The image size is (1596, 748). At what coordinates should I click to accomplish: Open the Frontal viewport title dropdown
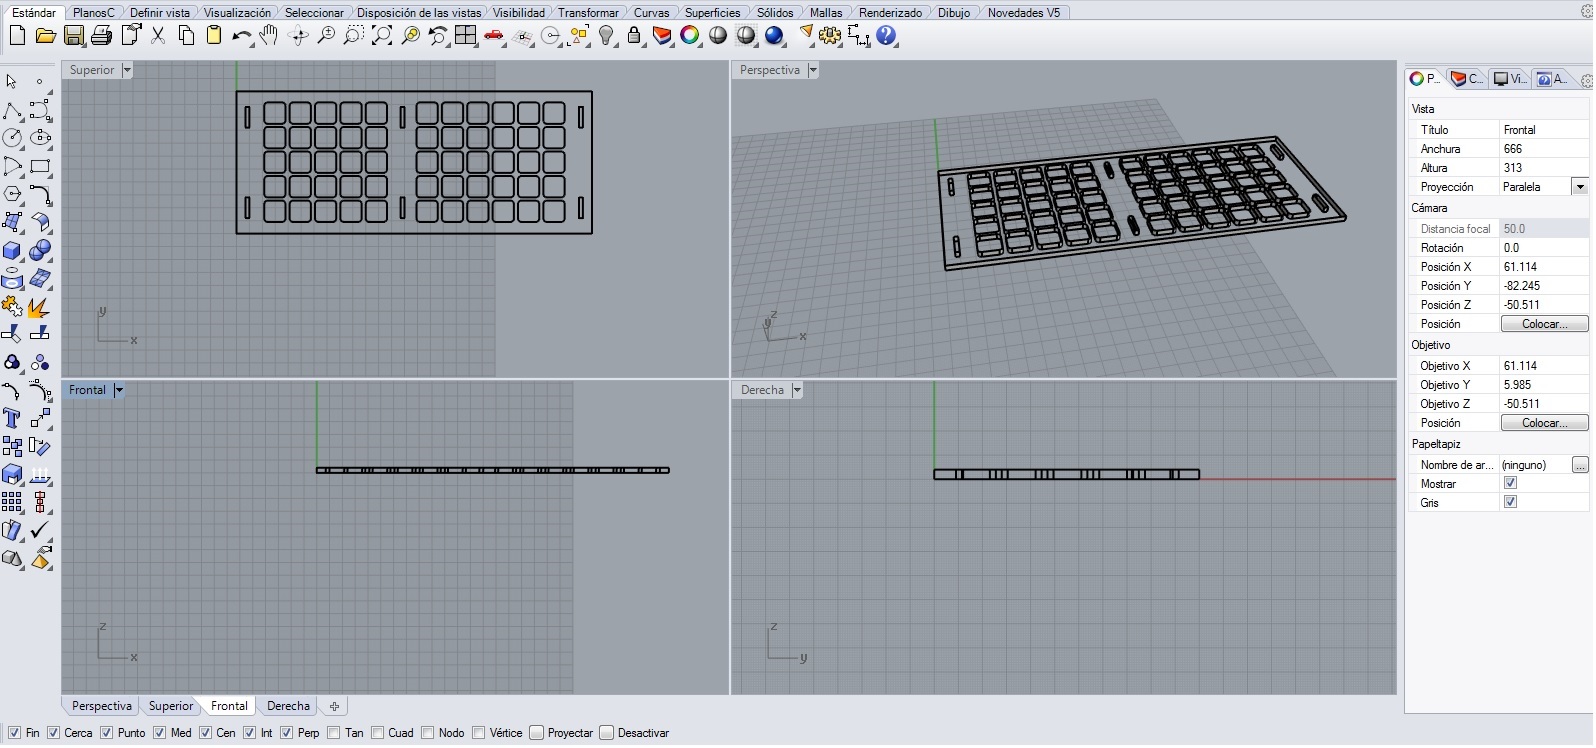coord(119,390)
